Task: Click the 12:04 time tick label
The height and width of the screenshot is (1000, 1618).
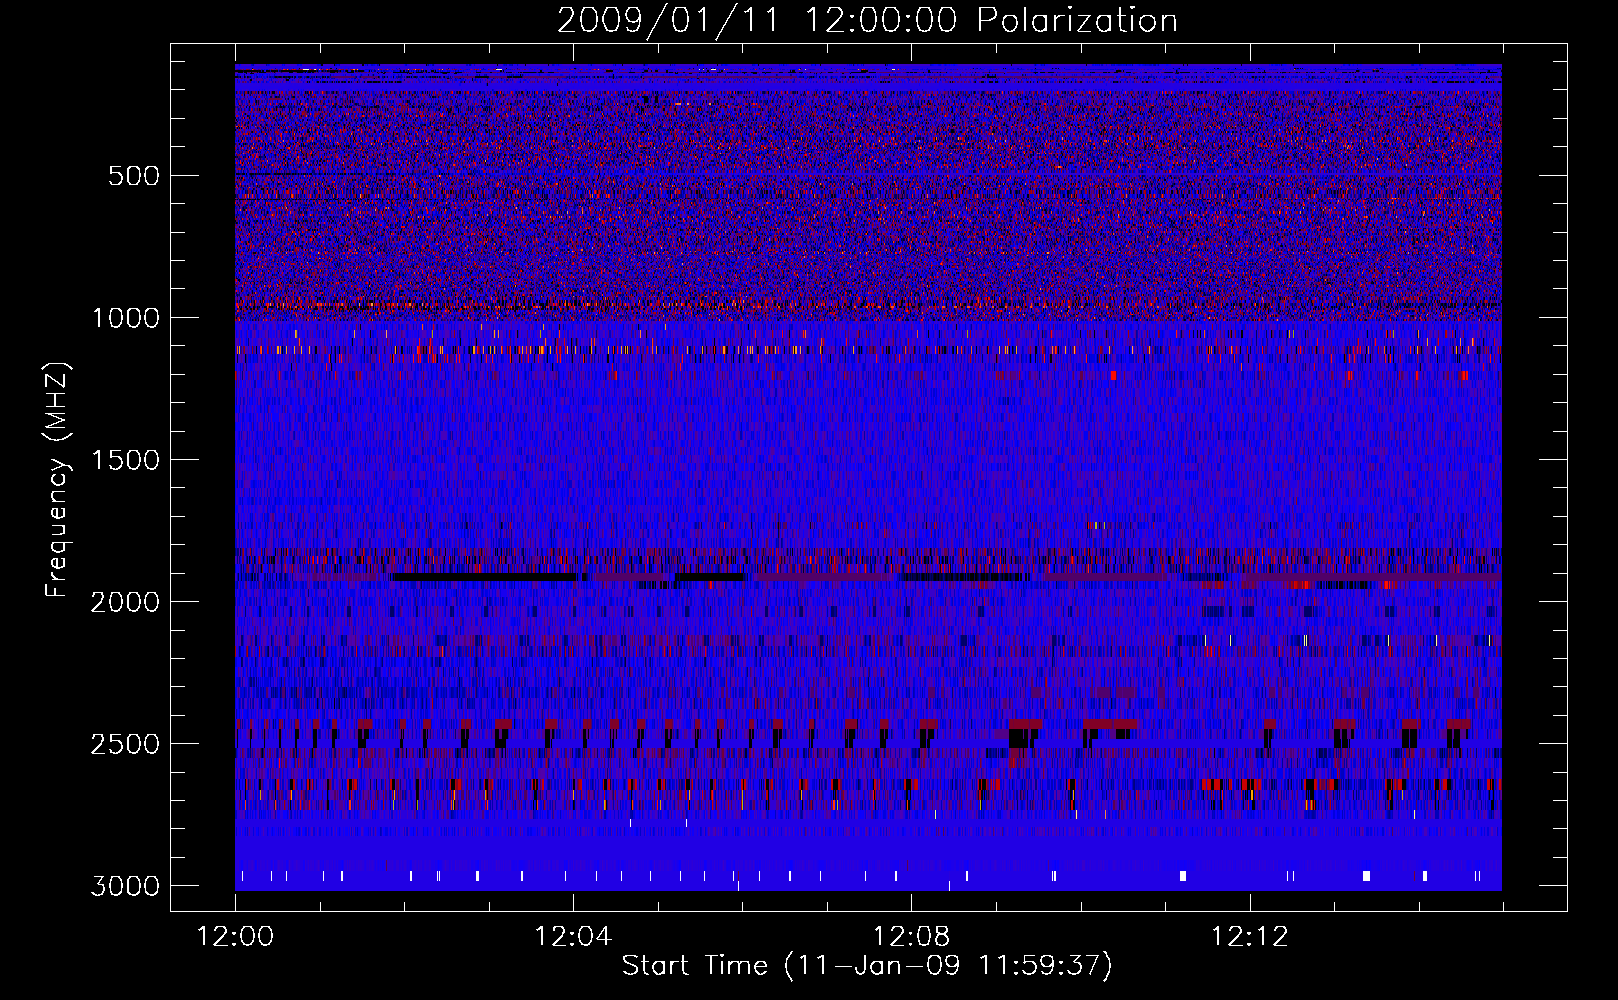Action: (x=573, y=937)
